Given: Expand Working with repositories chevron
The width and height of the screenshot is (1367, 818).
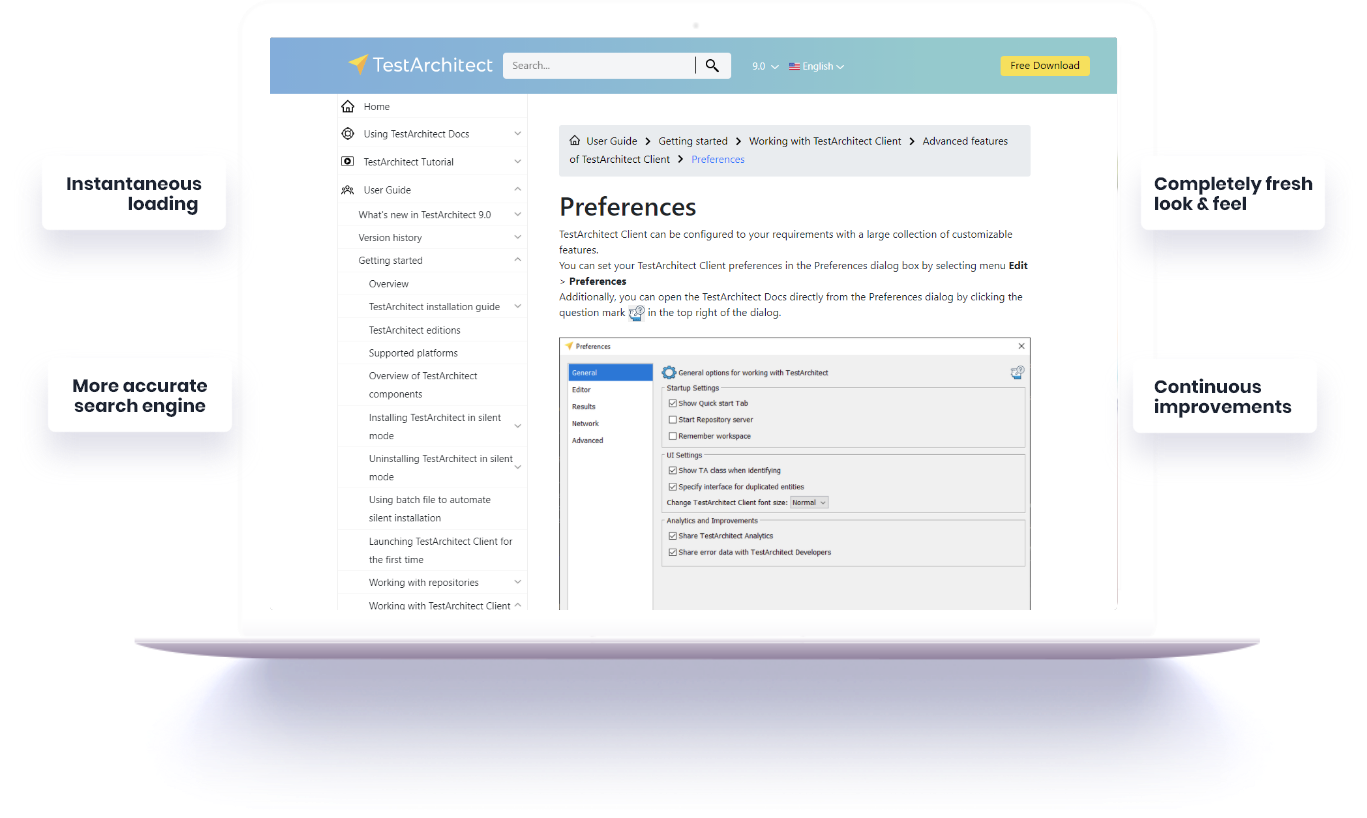Looking at the screenshot, I should pyautogui.click(x=517, y=582).
